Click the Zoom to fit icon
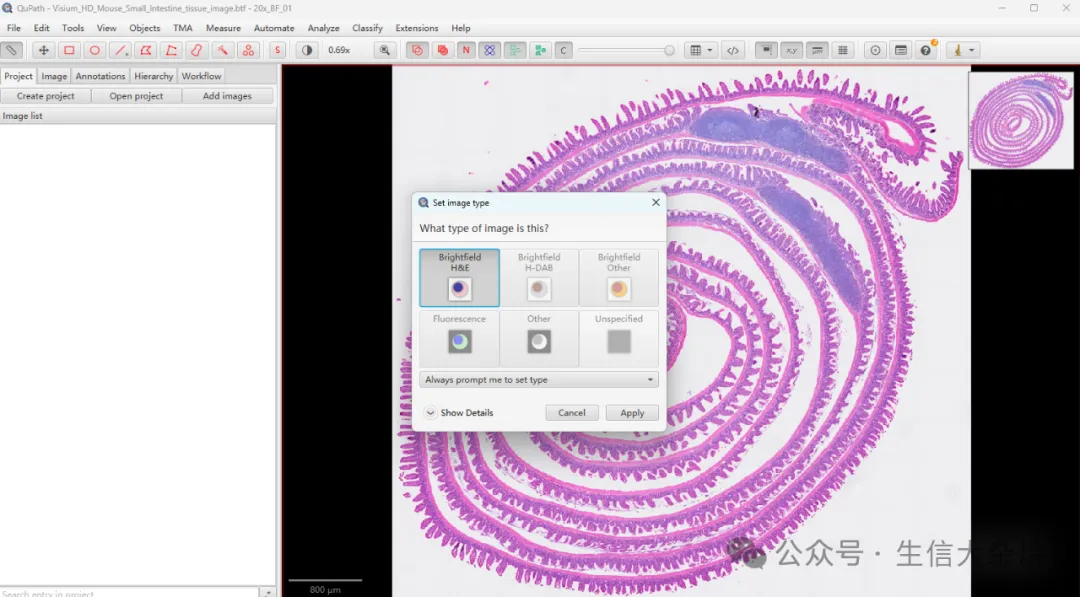Image resolution: width=1080 pixels, height=597 pixels. point(384,50)
